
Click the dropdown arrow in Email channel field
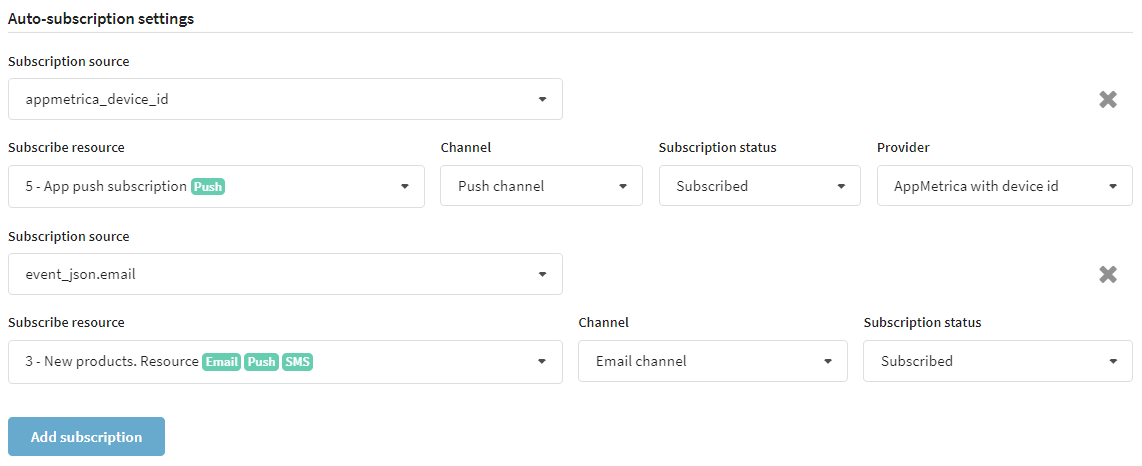pos(828,361)
